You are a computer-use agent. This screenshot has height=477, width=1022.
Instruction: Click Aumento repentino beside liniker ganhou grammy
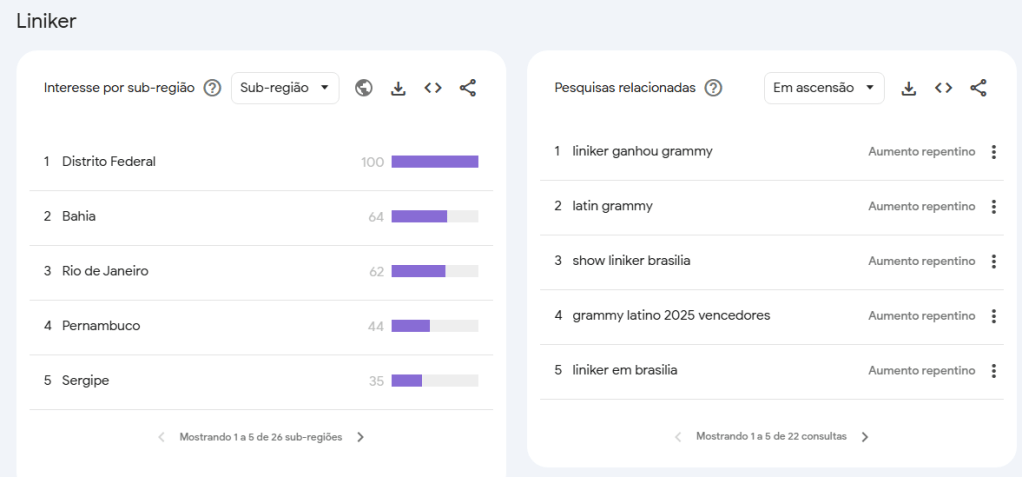[922, 152]
